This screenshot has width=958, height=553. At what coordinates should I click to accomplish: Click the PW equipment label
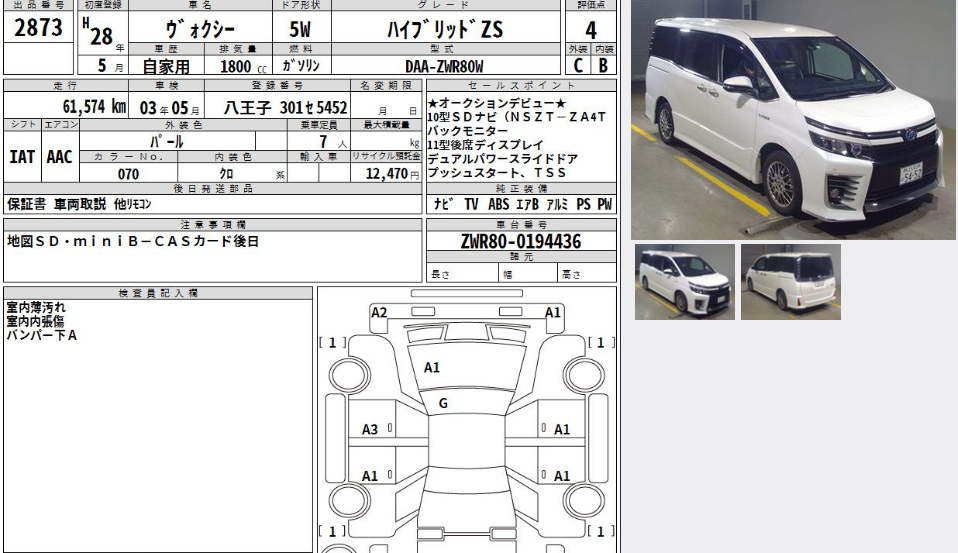pyautogui.click(x=604, y=204)
